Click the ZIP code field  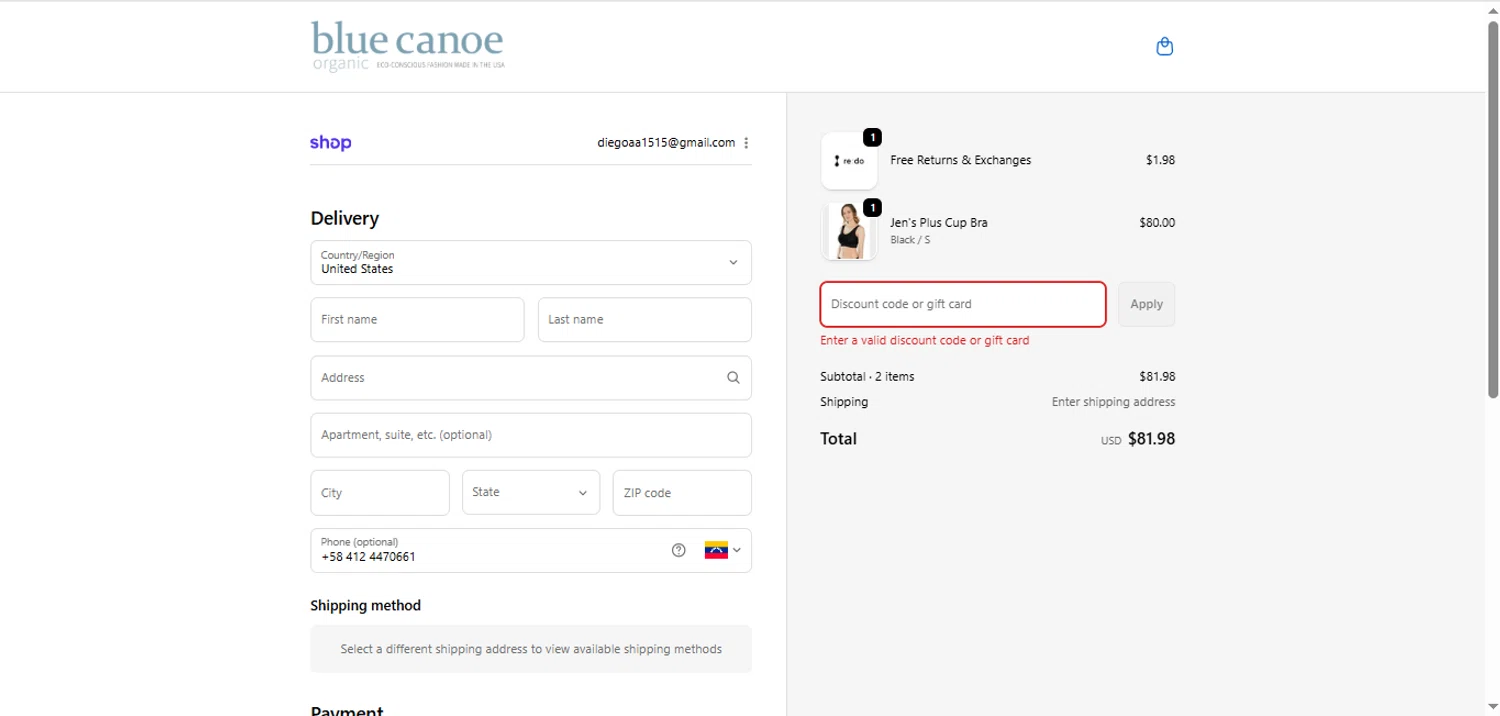(682, 492)
